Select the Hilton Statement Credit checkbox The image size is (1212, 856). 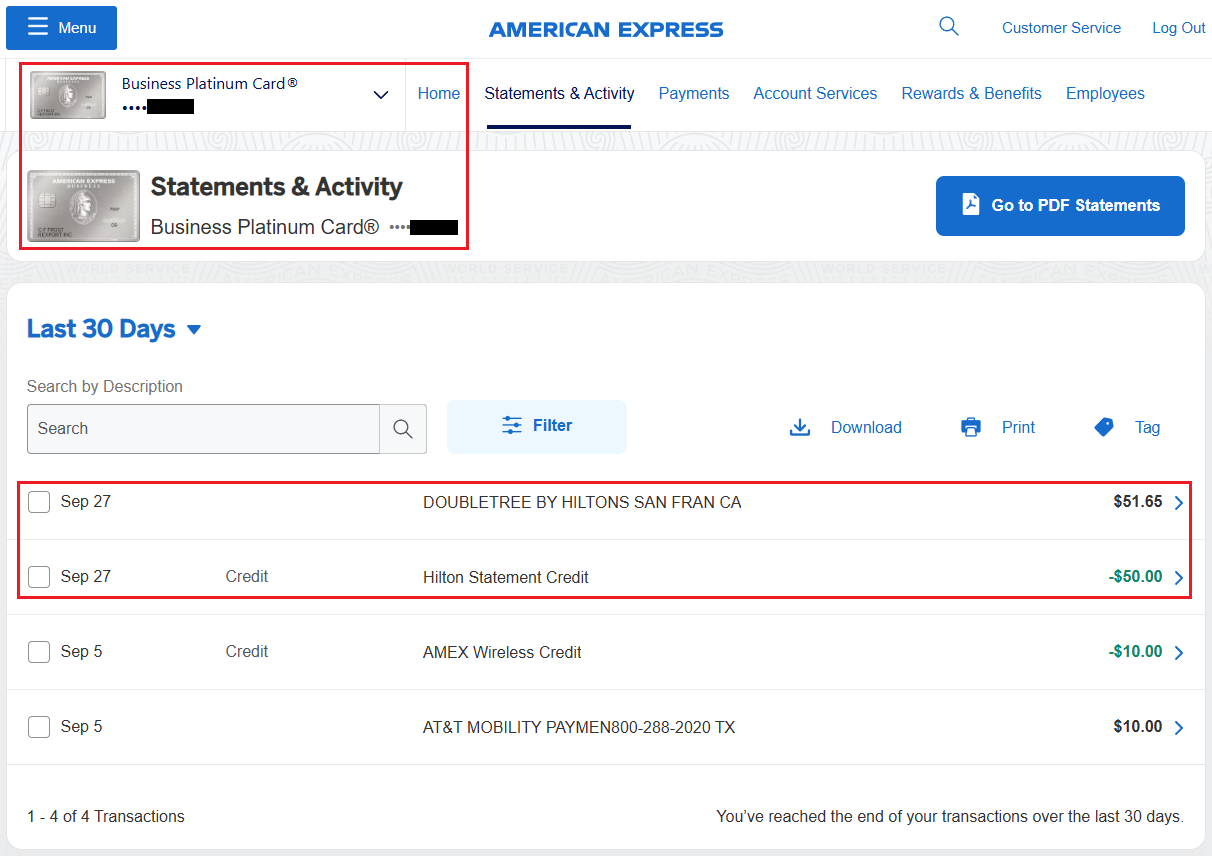click(39, 577)
